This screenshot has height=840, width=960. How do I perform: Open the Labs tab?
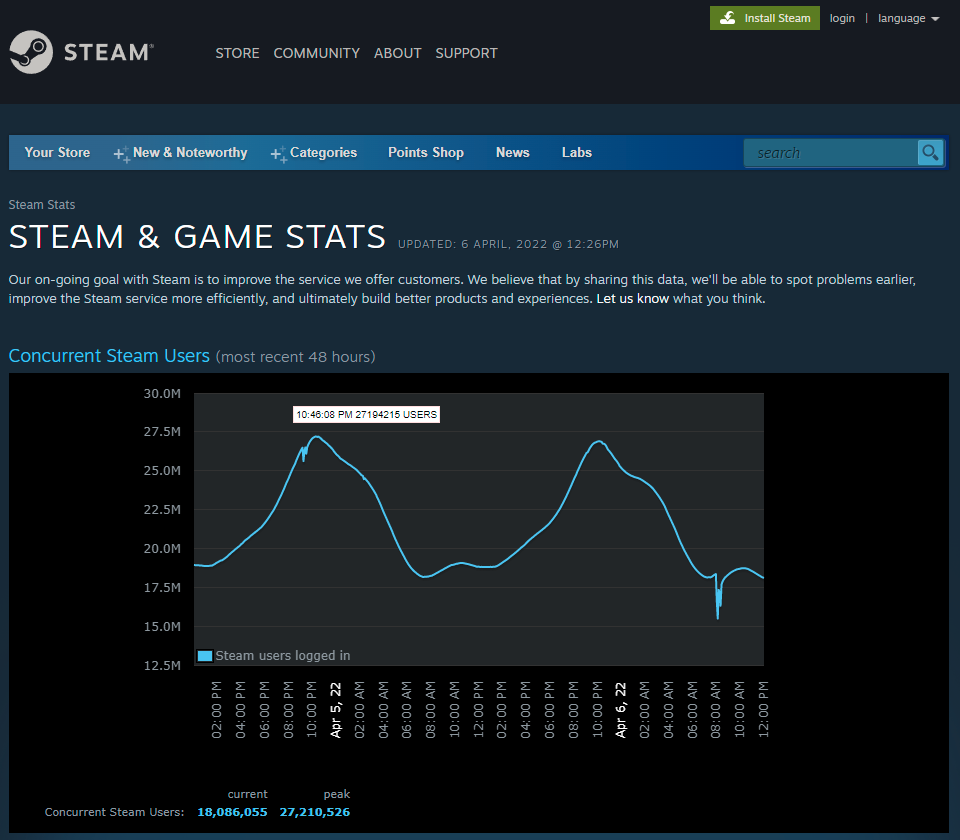coord(577,152)
